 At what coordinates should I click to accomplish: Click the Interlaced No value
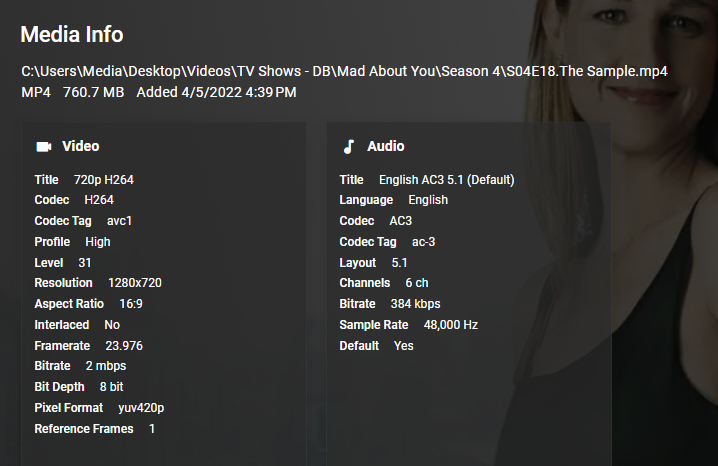click(111, 325)
